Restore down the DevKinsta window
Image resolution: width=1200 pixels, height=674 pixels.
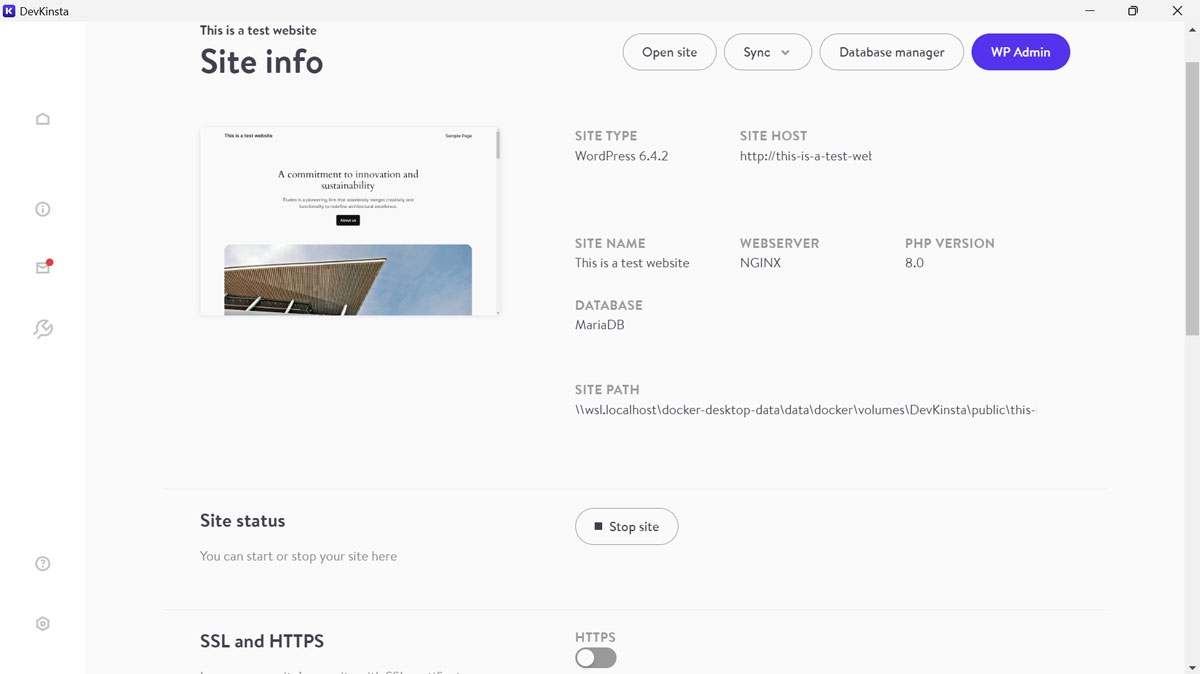pyautogui.click(x=1132, y=11)
